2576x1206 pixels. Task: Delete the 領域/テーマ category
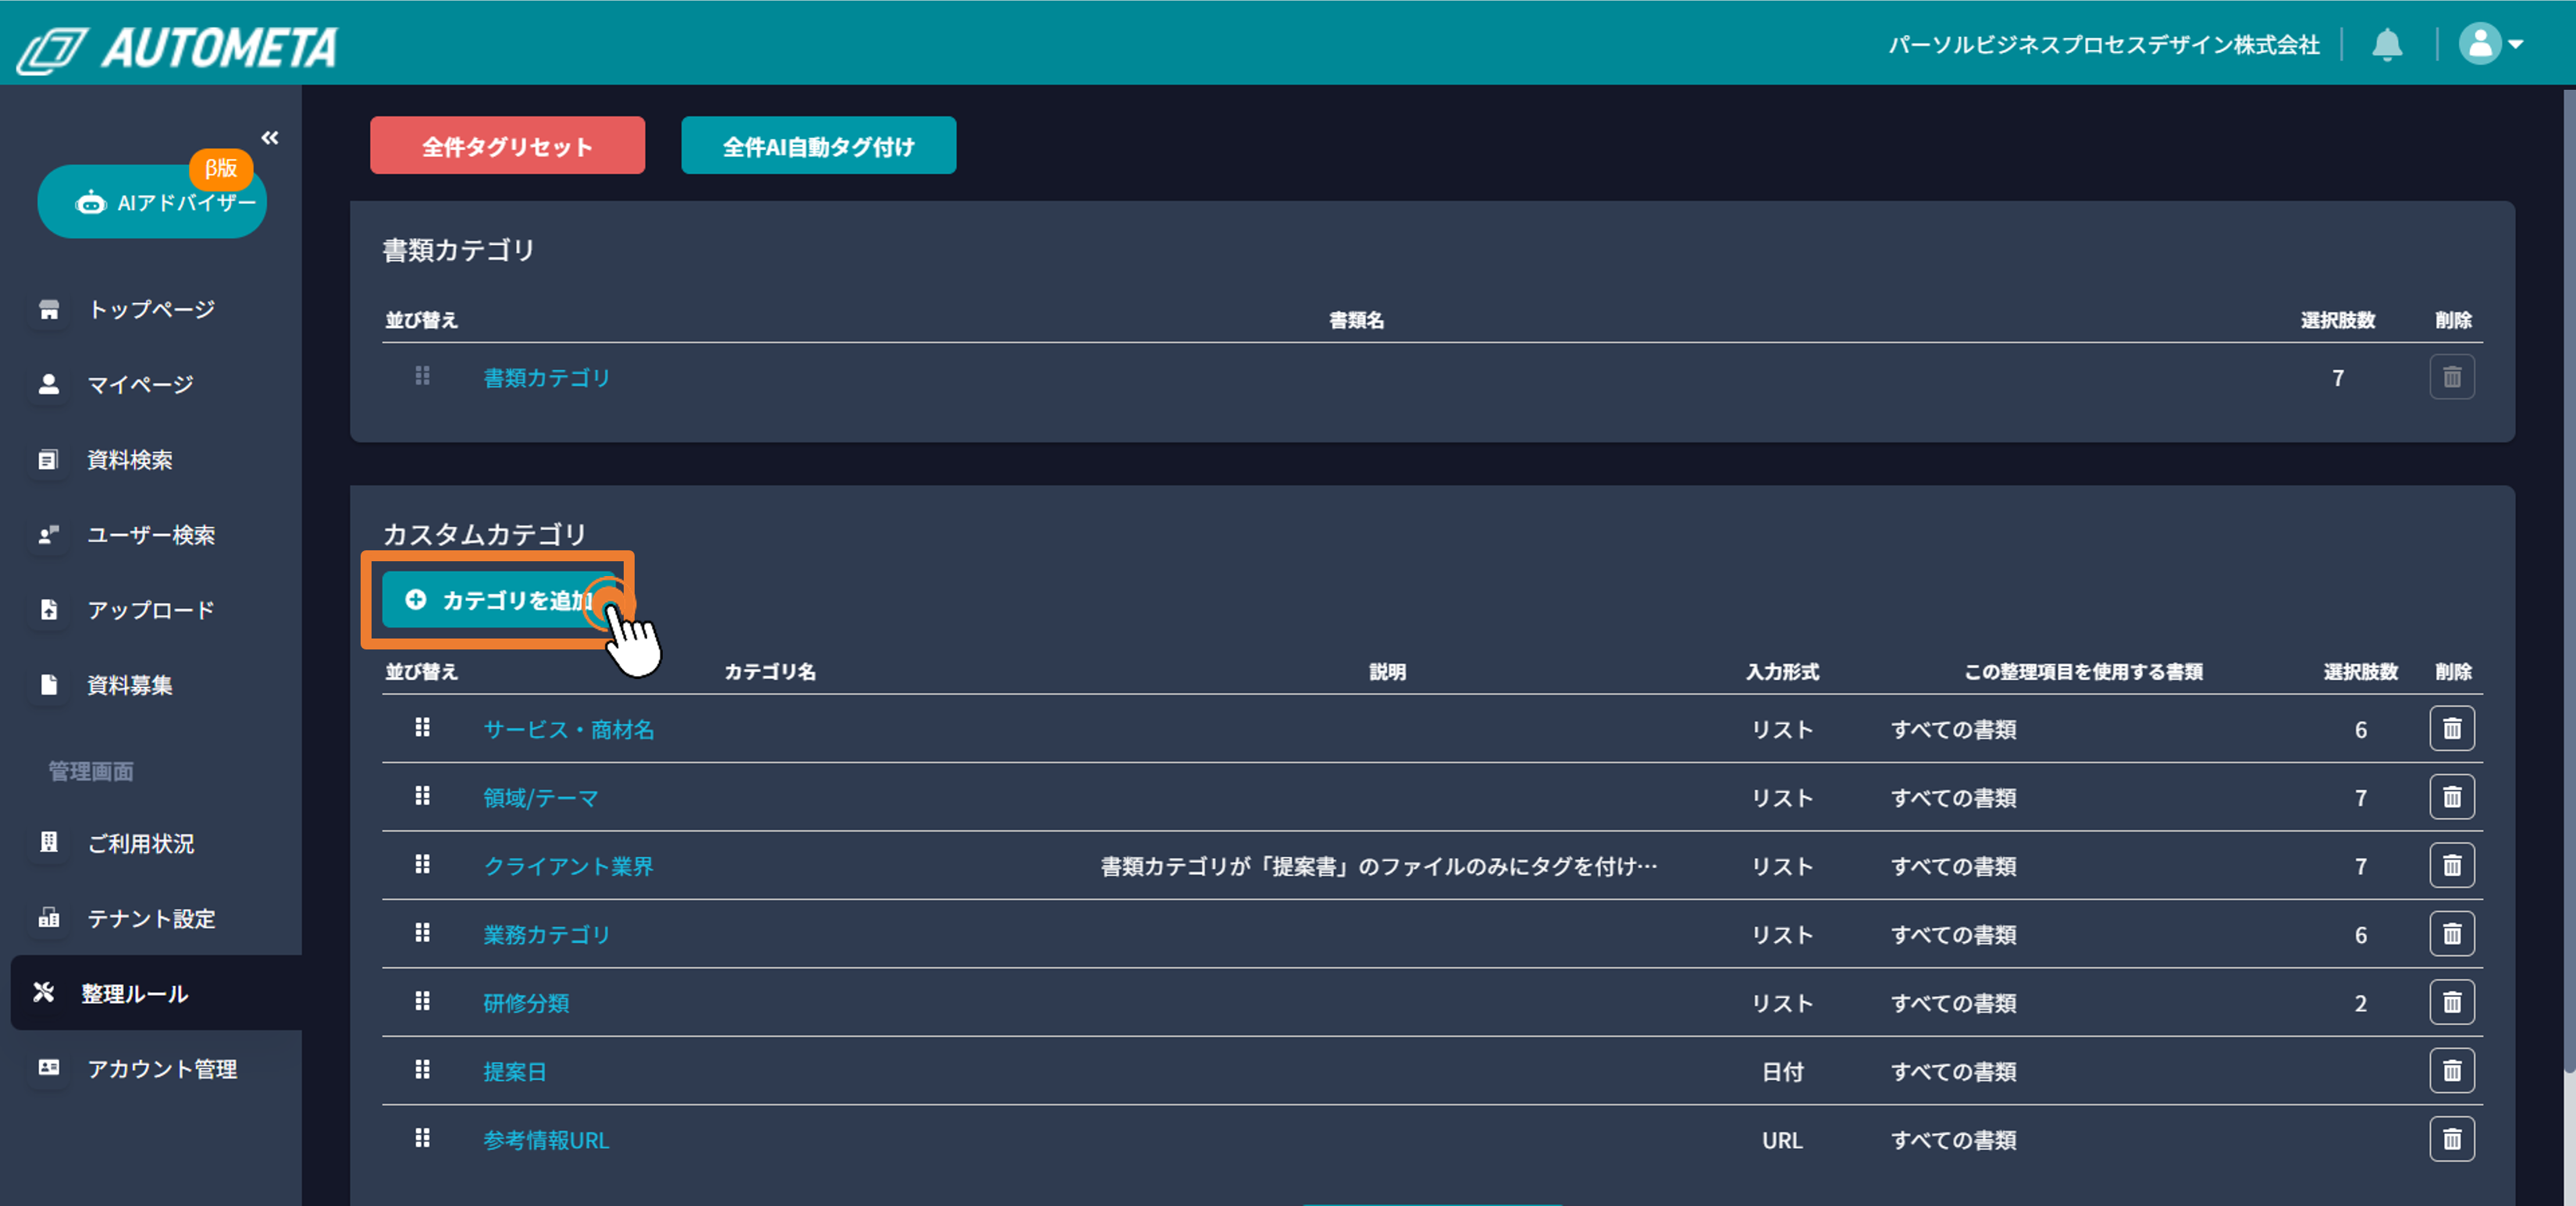pyautogui.click(x=2452, y=797)
